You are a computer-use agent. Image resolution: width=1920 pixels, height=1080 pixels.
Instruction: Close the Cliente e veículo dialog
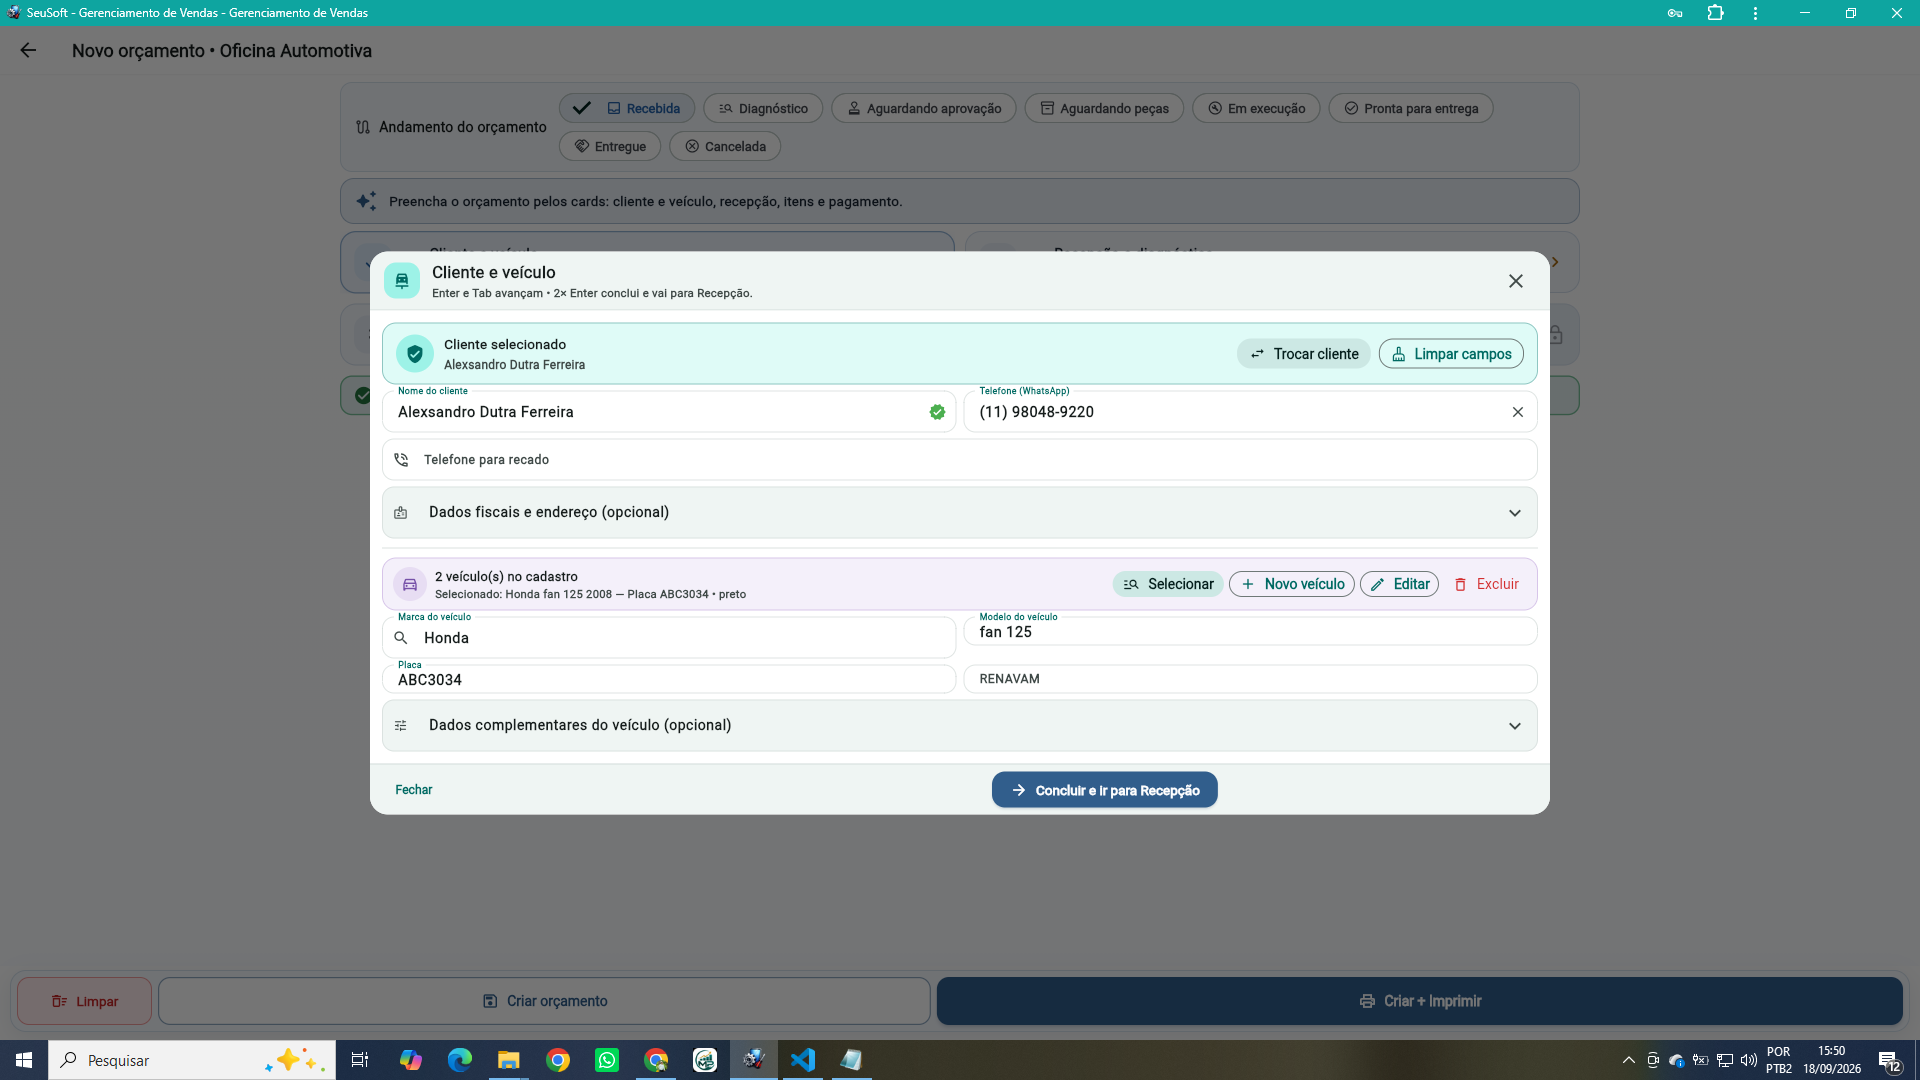point(1516,281)
